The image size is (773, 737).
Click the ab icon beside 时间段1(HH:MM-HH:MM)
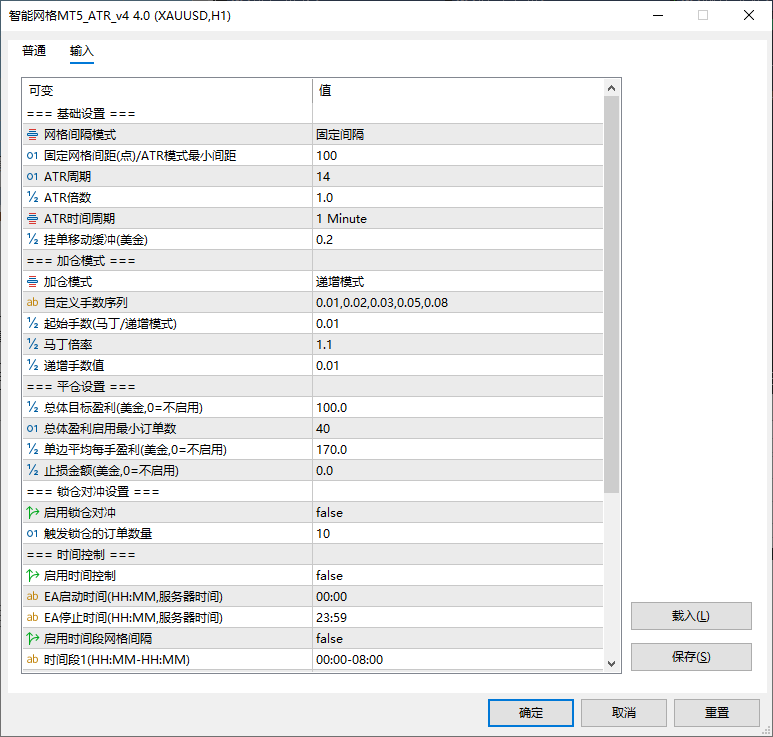click(33, 660)
